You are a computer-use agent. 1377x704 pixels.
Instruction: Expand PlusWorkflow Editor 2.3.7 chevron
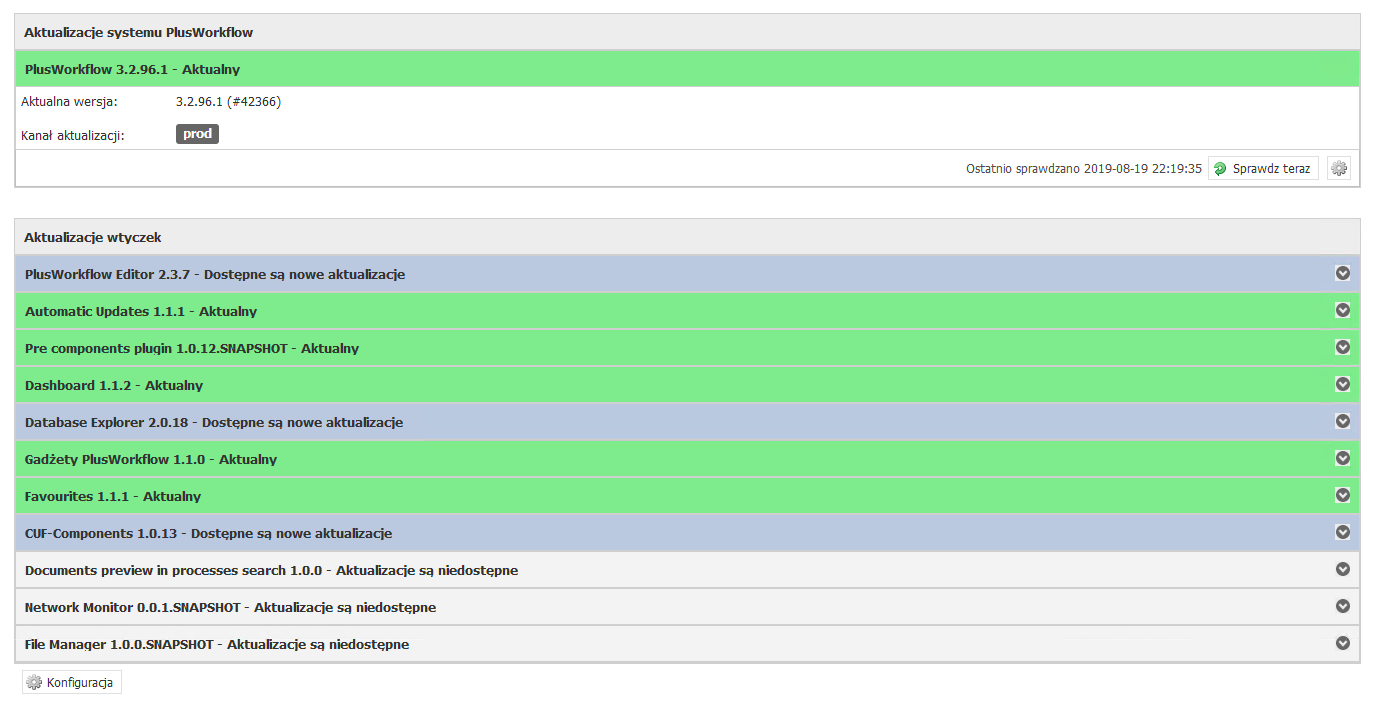pyautogui.click(x=1343, y=273)
